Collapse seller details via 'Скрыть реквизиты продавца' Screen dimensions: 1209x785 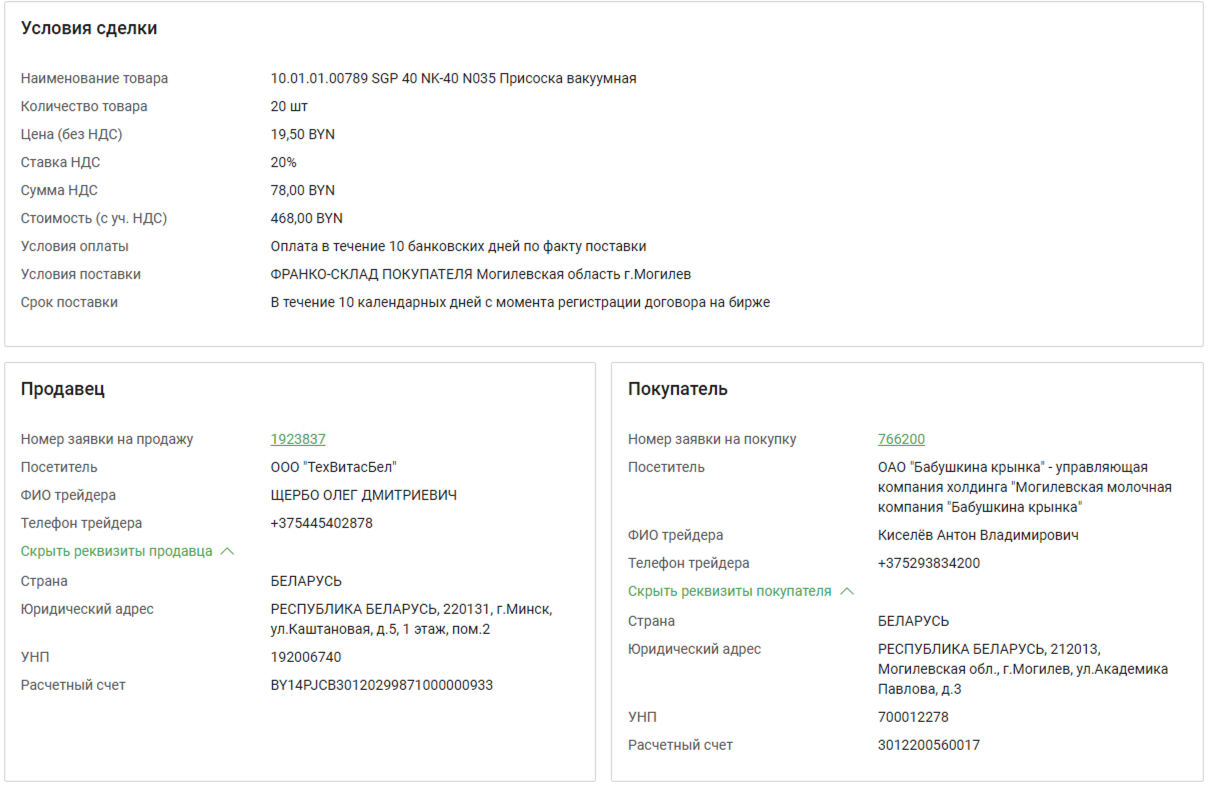(x=117, y=551)
